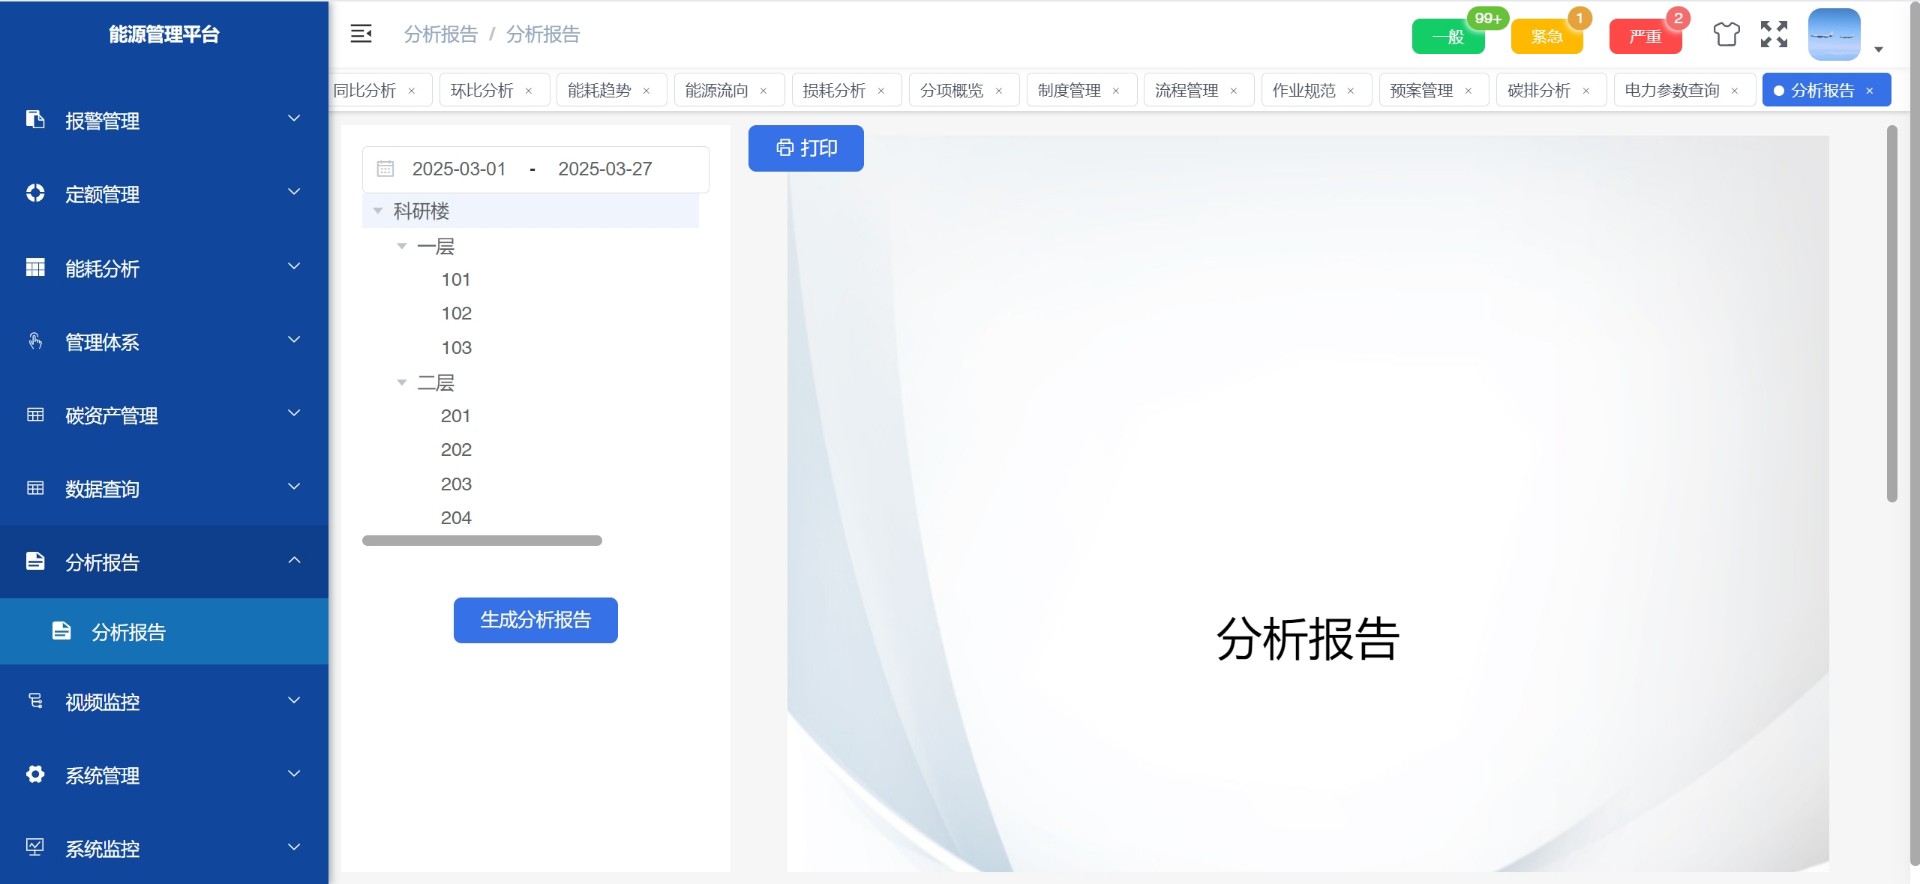The width and height of the screenshot is (1920, 884).
Task: Close the 流程管理 tab
Action: click(x=1233, y=91)
